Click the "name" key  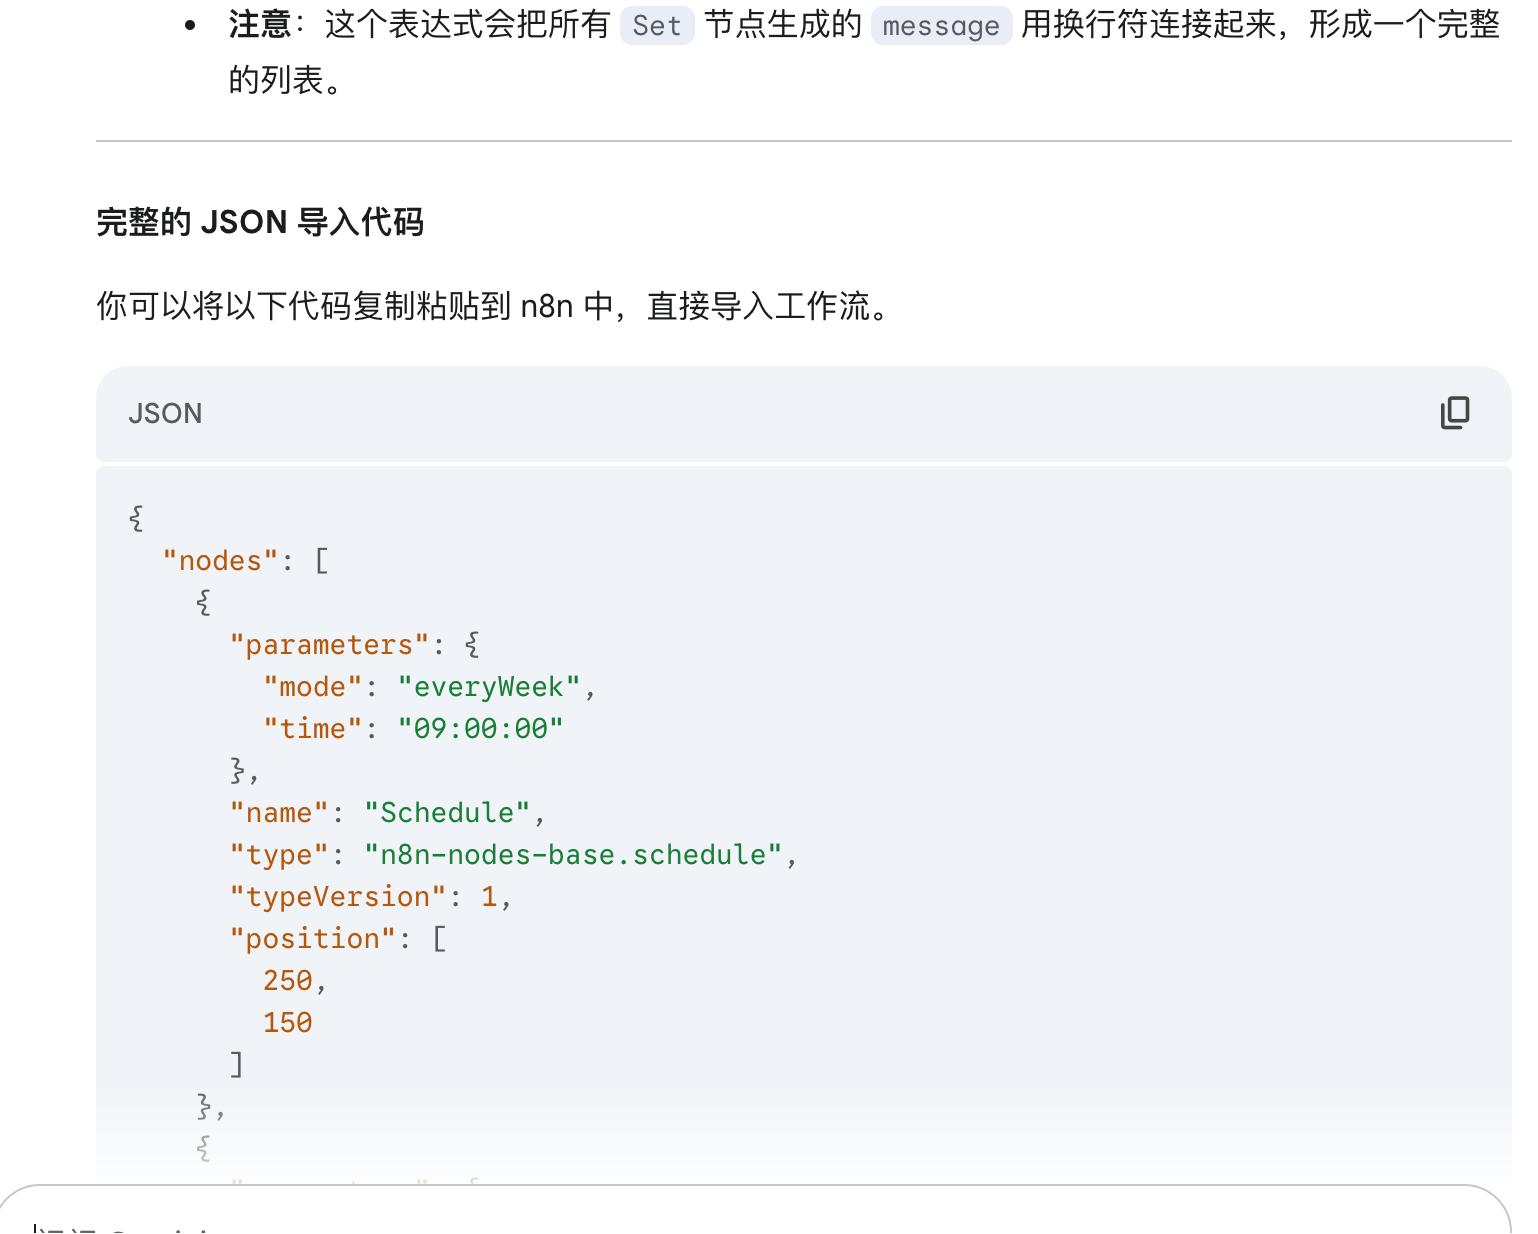coord(279,813)
